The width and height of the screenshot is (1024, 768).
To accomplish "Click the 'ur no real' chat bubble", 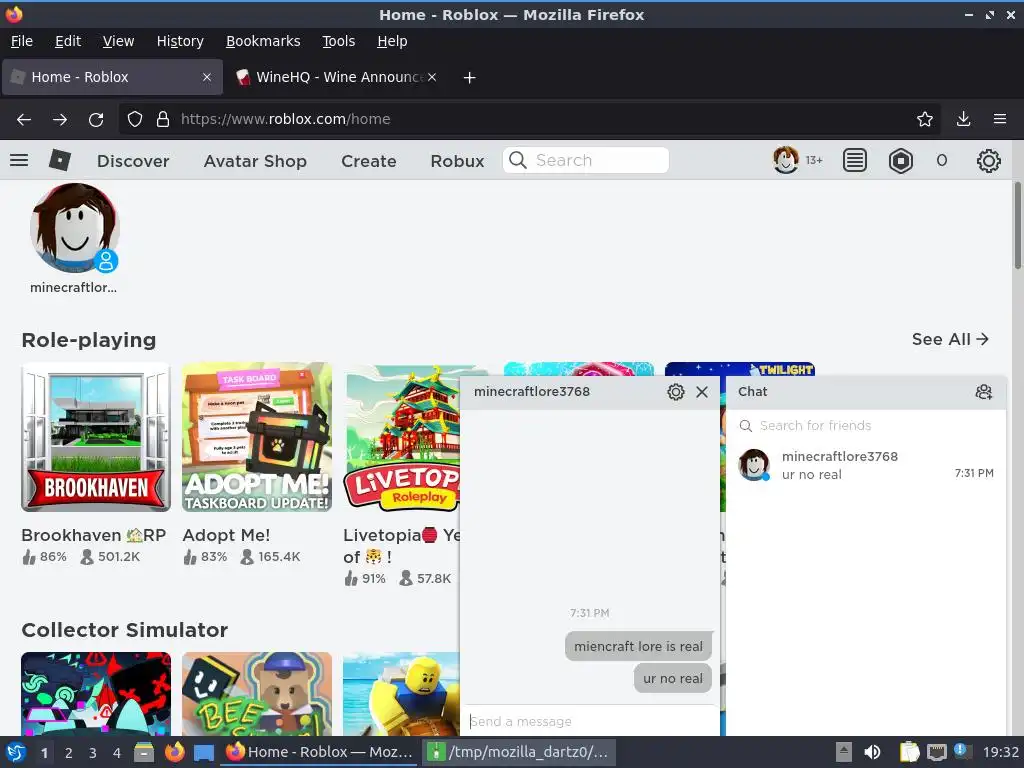I will point(673,679).
